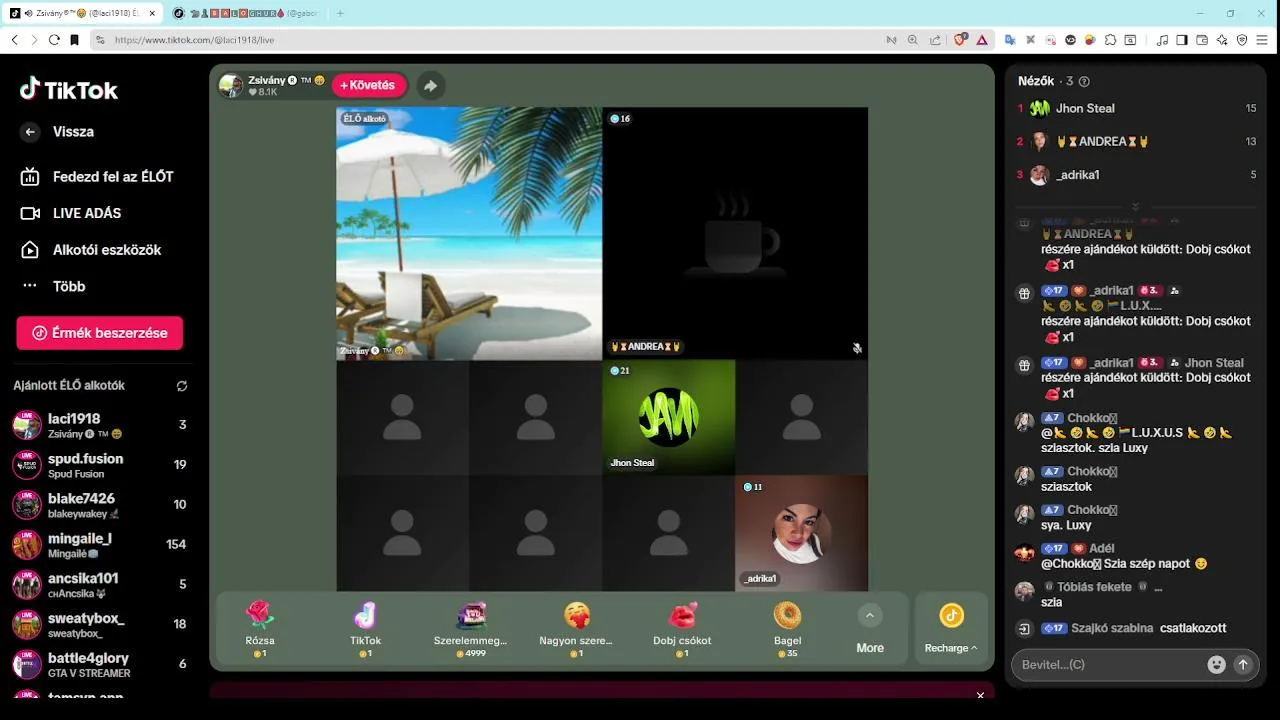The height and width of the screenshot is (720, 1280).
Task: Select the _adrika1 guest tile
Action: pos(801,533)
